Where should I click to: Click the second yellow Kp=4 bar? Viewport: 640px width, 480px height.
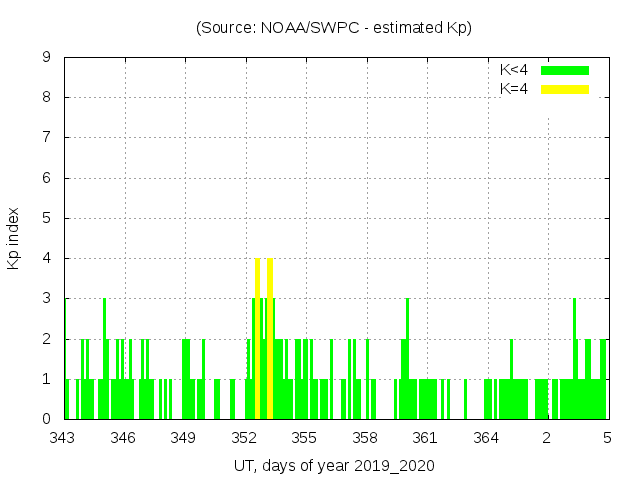[x=270, y=338]
